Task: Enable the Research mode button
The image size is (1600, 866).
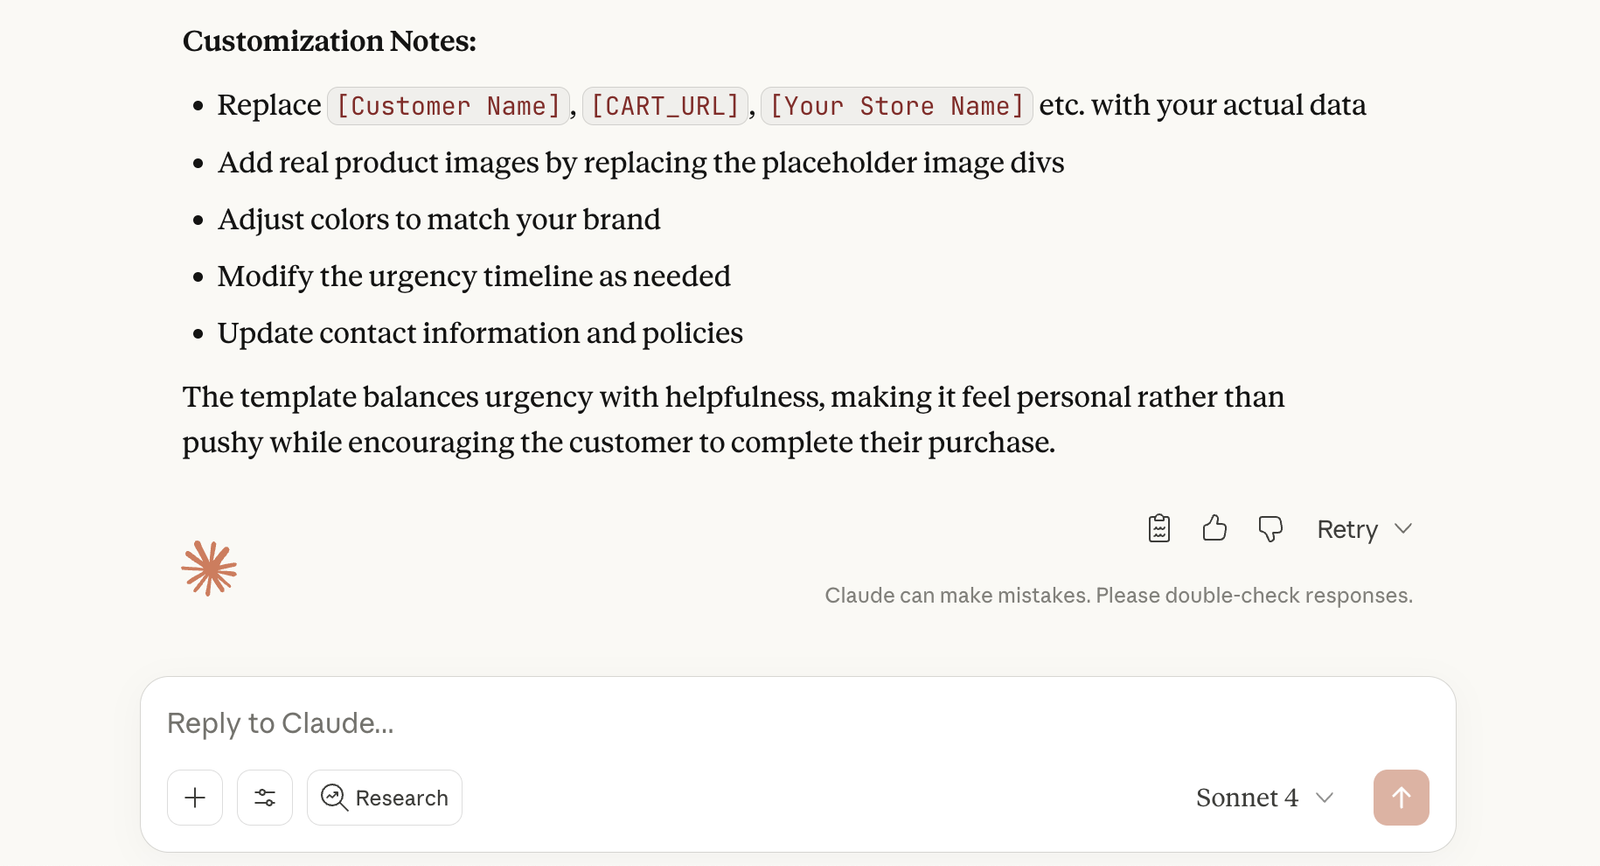Action: 385,797
